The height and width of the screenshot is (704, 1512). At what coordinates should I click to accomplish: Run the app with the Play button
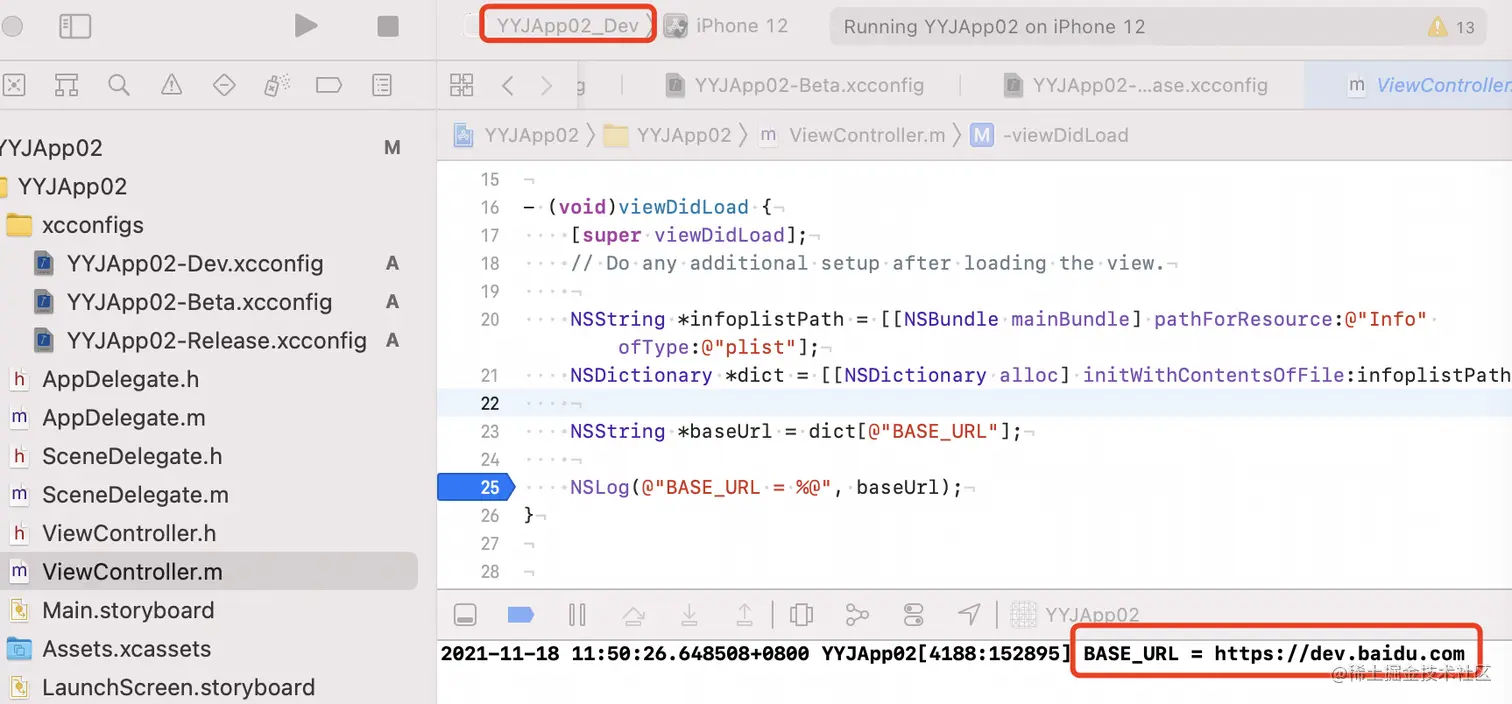coord(306,26)
